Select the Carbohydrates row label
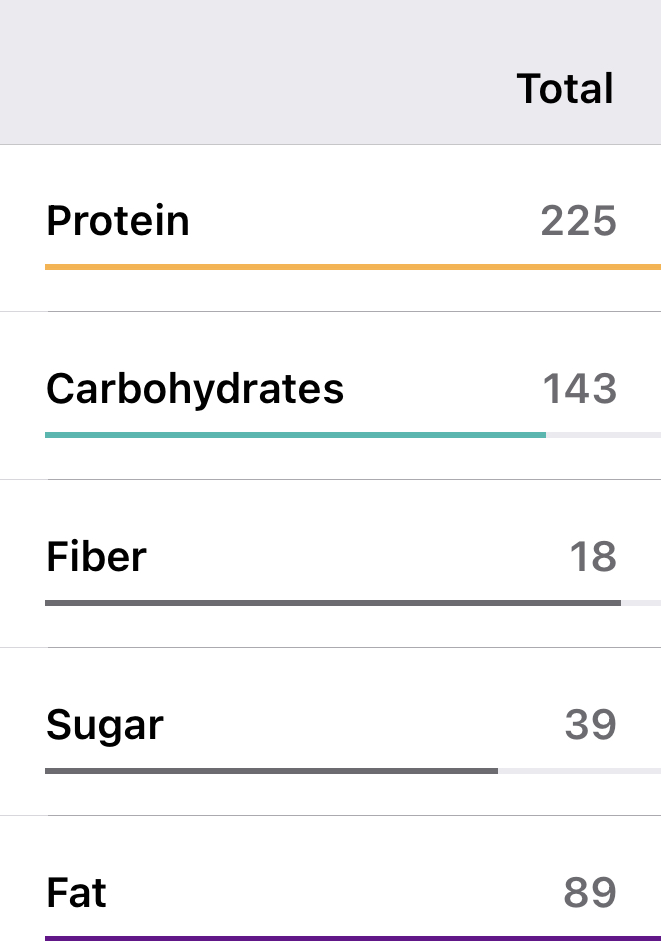 coord(195,388)
